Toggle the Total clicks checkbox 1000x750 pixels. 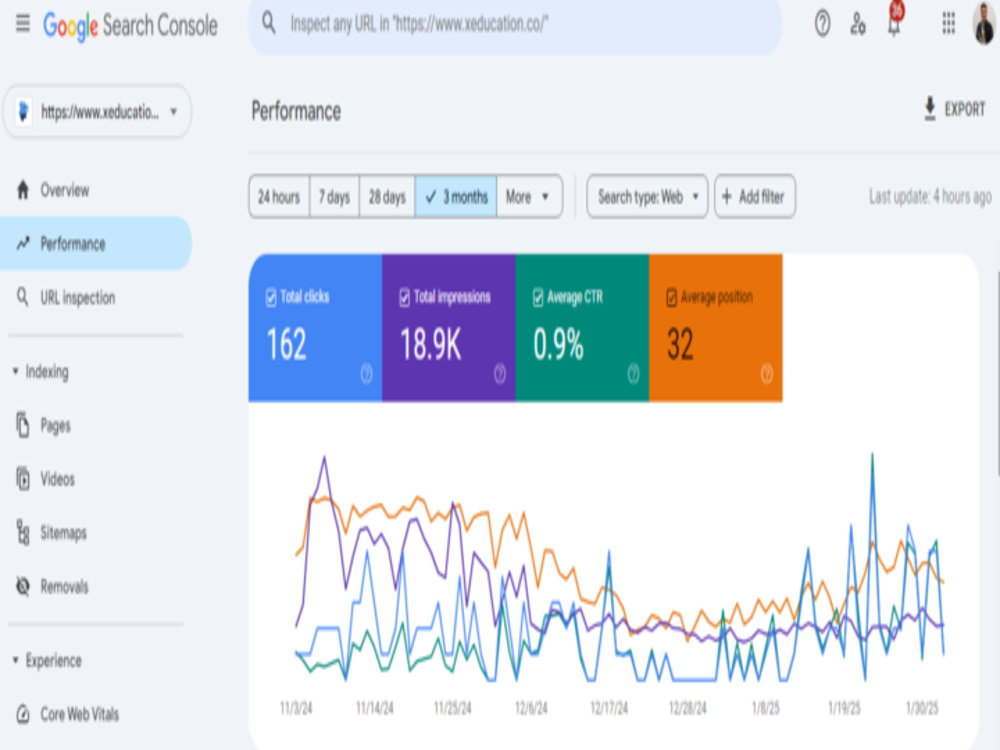(x=271, y=297)
